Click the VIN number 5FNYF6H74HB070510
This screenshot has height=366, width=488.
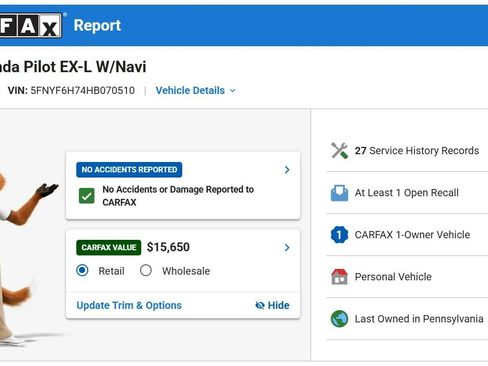[83, 90]
